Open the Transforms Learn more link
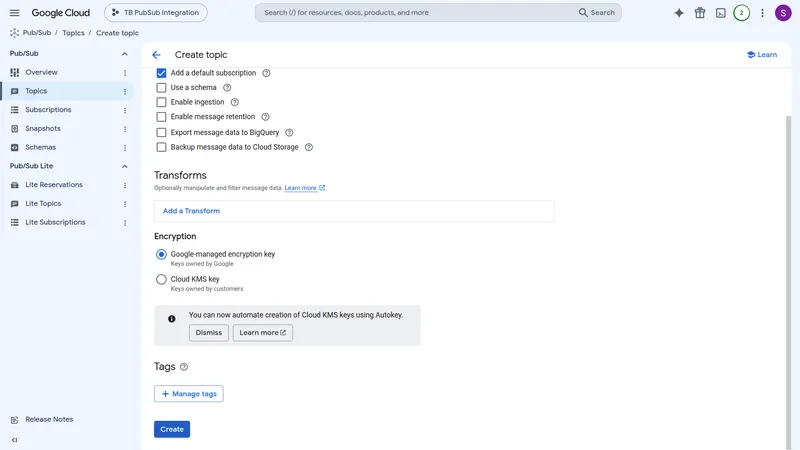 [305, 188]
